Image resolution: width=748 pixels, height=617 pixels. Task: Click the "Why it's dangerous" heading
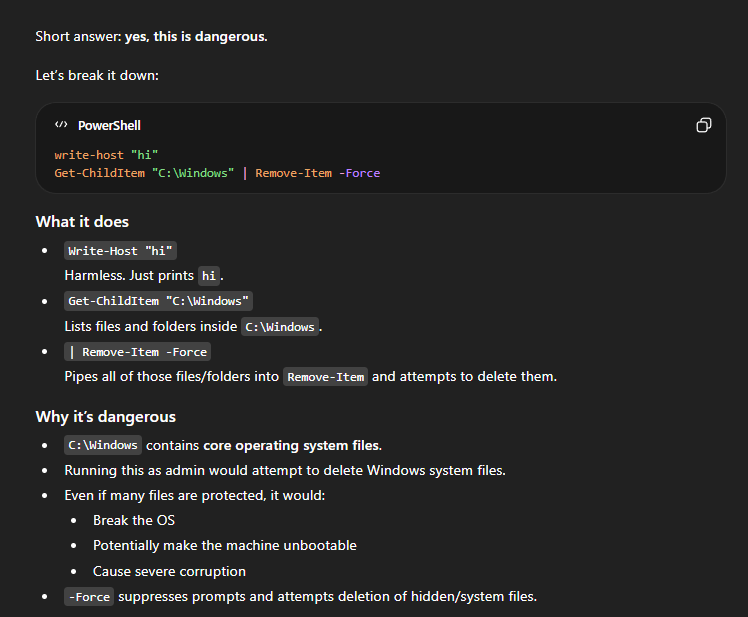(105, 416)
